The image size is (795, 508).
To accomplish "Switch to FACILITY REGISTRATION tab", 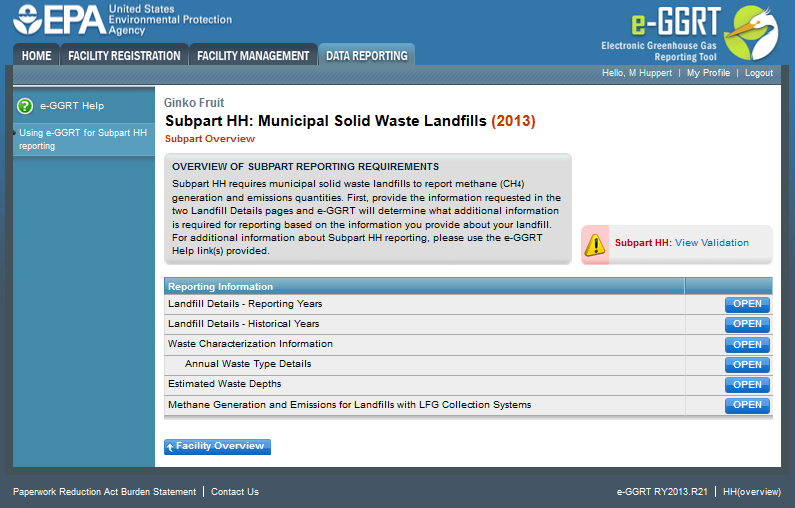I will coord(124,55).
